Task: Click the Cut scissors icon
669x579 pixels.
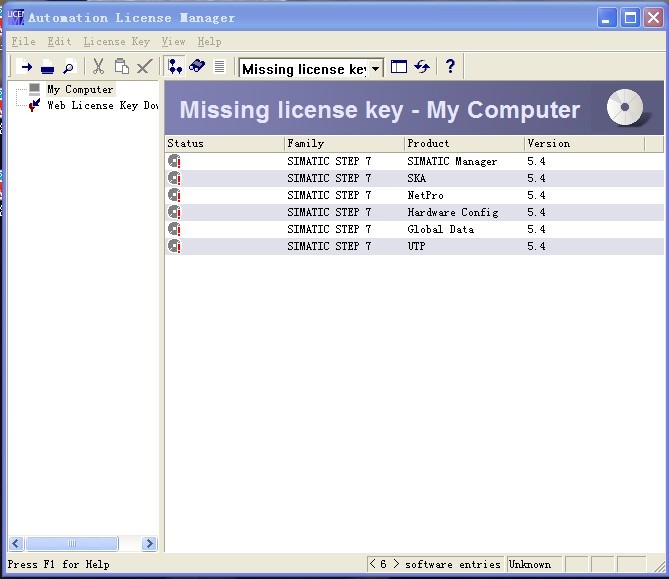Action: [98, 67]
